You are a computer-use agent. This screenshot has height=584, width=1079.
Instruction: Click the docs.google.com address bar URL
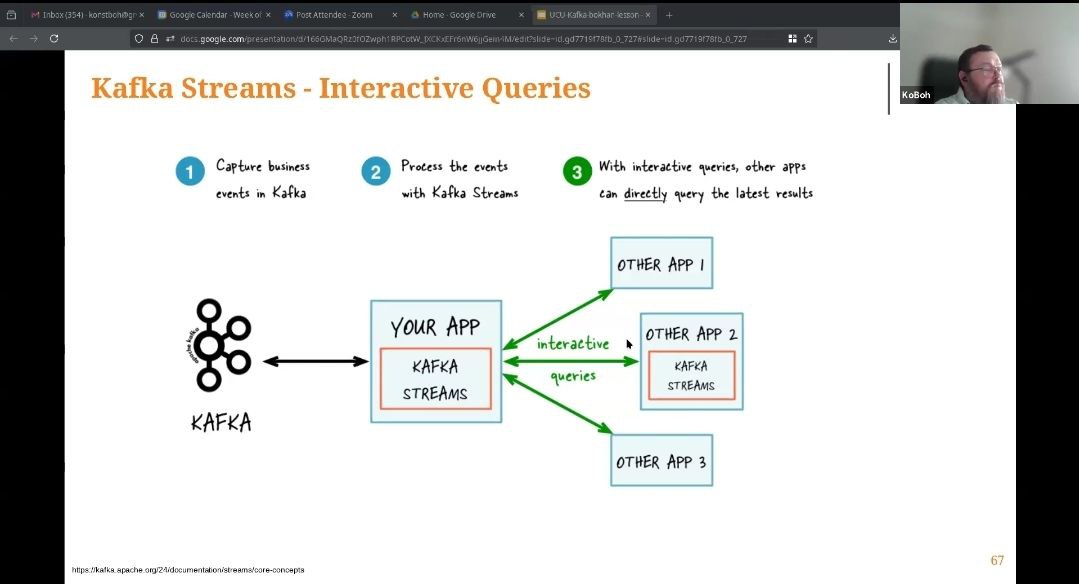click(463, 39)
